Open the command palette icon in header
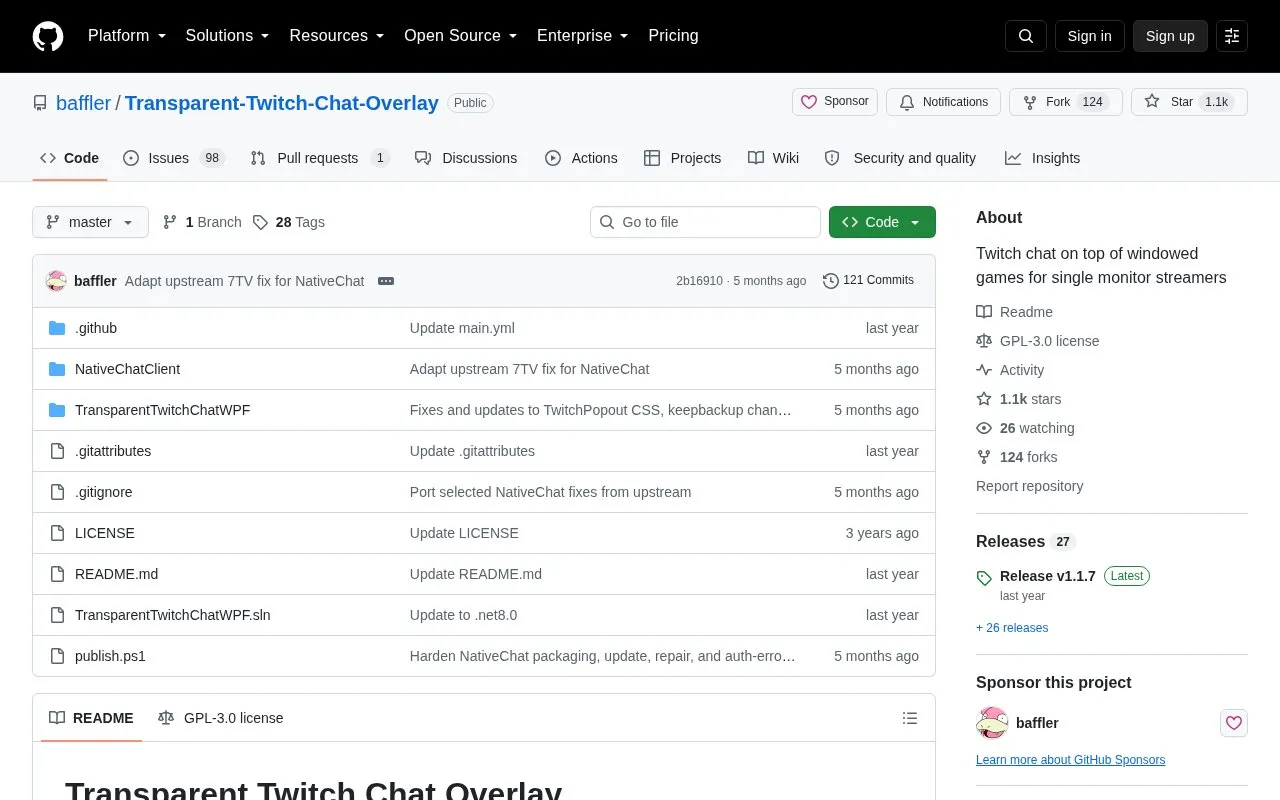This screenshot has width=1280, height=800. click(1232, 36)
